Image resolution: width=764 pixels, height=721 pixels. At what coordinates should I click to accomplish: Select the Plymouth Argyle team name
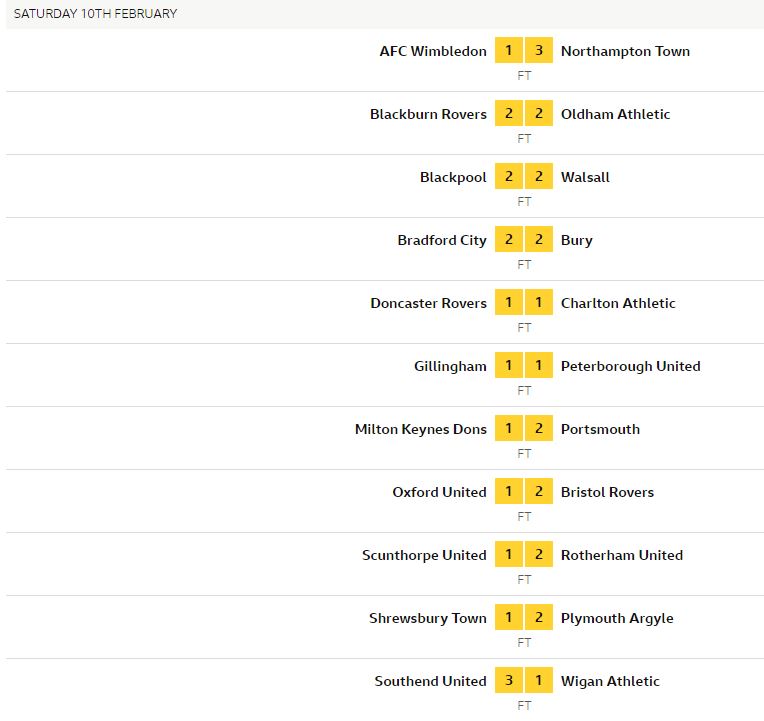(617, 618)
